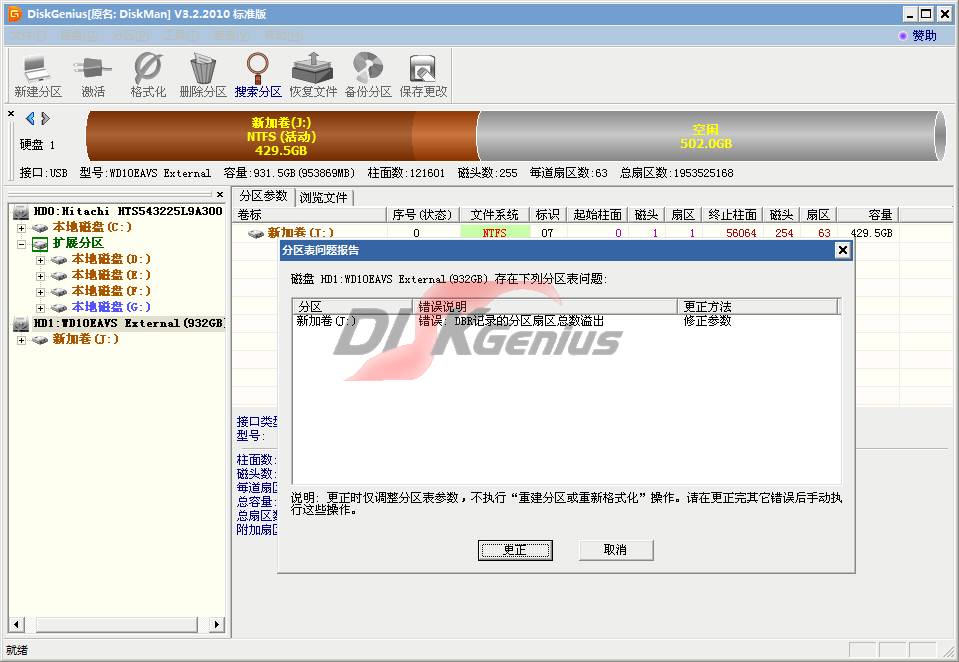Click the 429.5GB capacity cell in the table

(x=871, y=232)
